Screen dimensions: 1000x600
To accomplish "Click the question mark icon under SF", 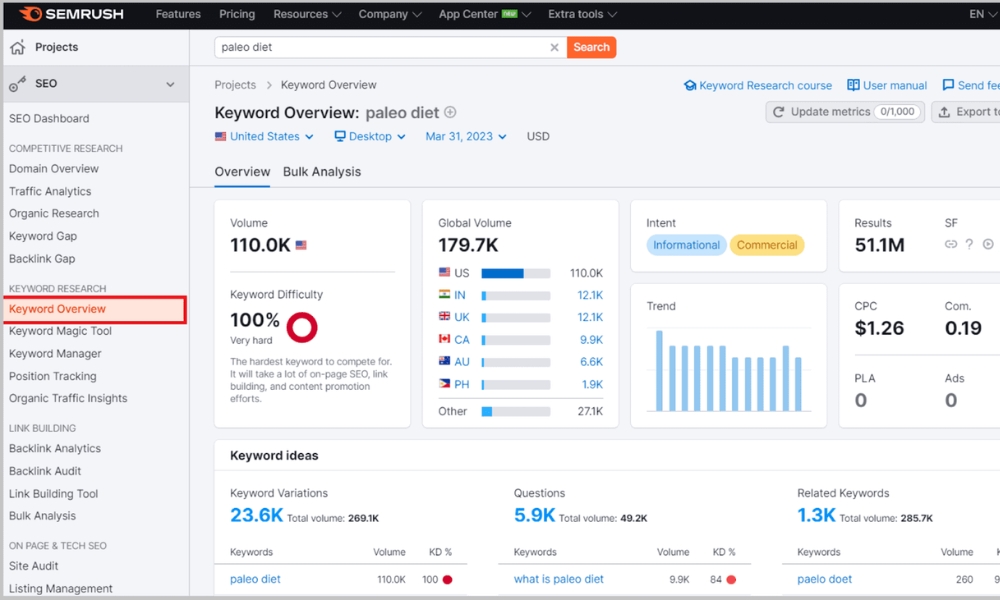I will (x=969, y=244).
